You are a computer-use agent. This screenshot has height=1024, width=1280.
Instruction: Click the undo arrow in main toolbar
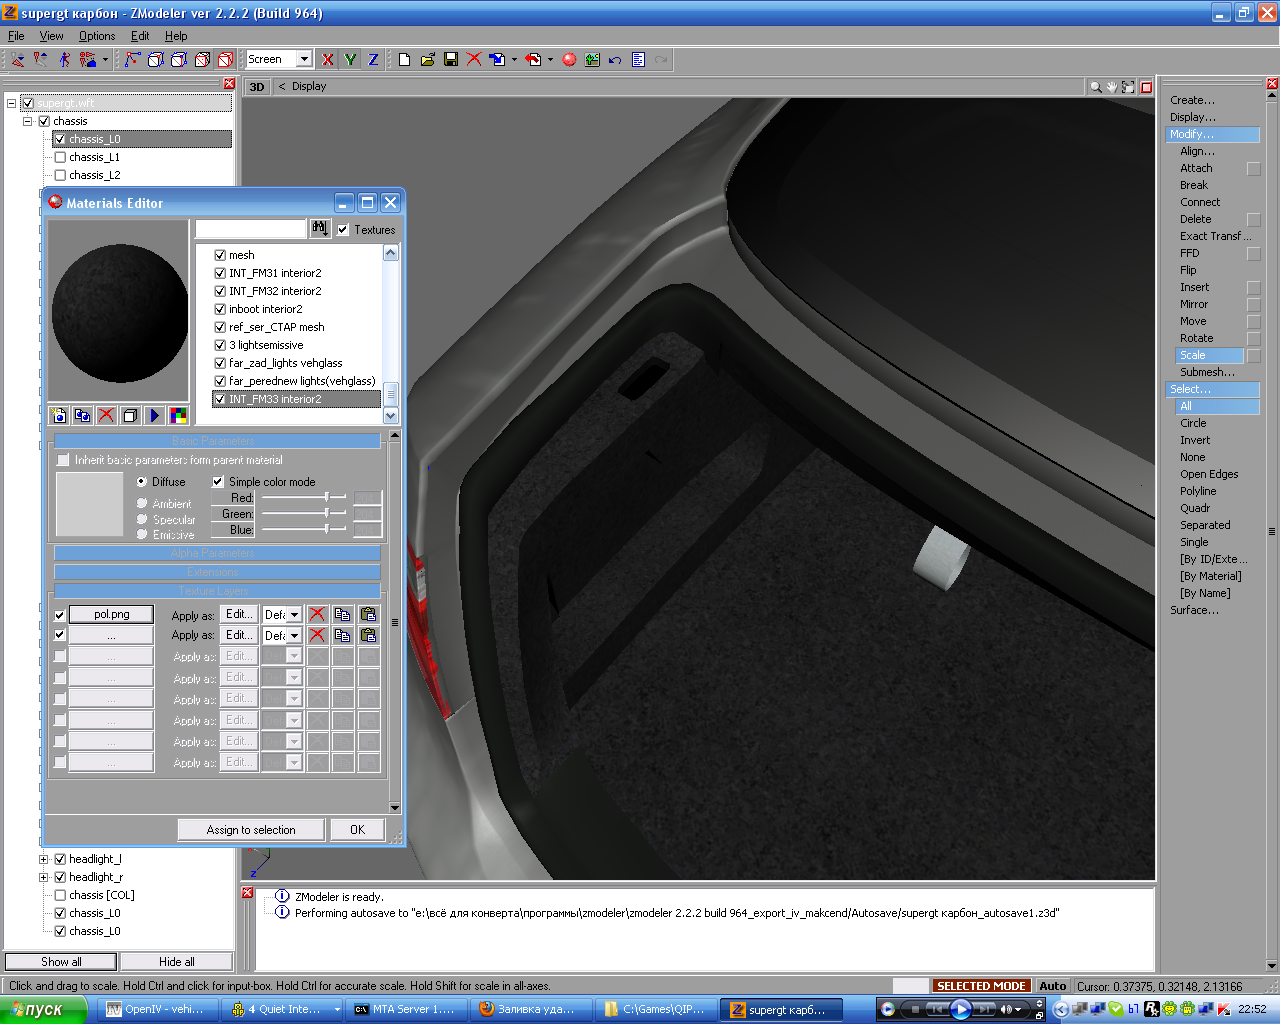(x=615, y=60)
